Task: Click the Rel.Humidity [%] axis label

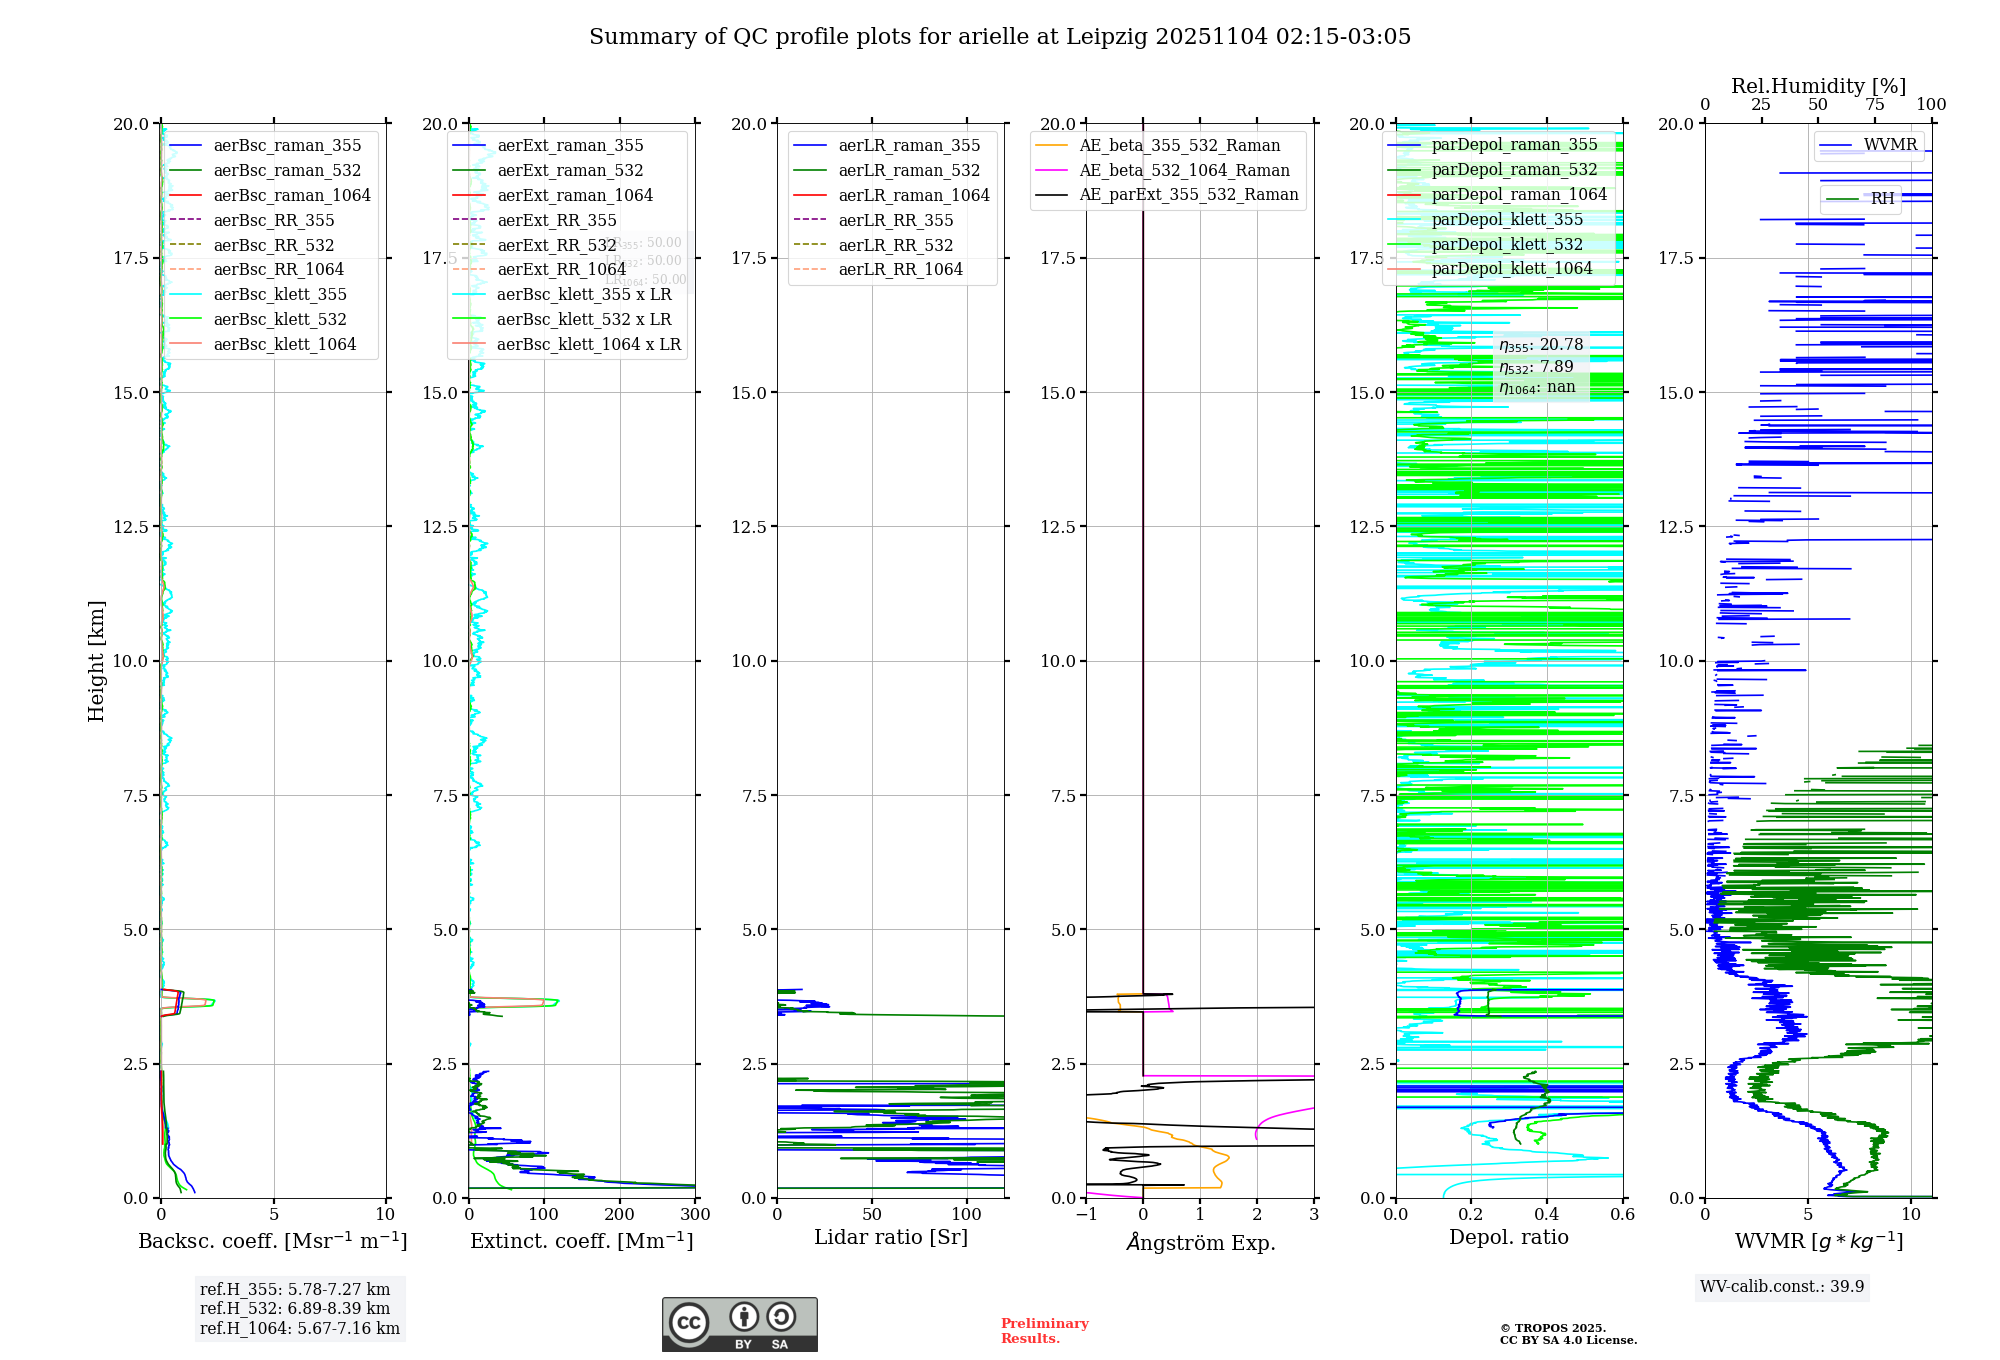Action: 1818,86
